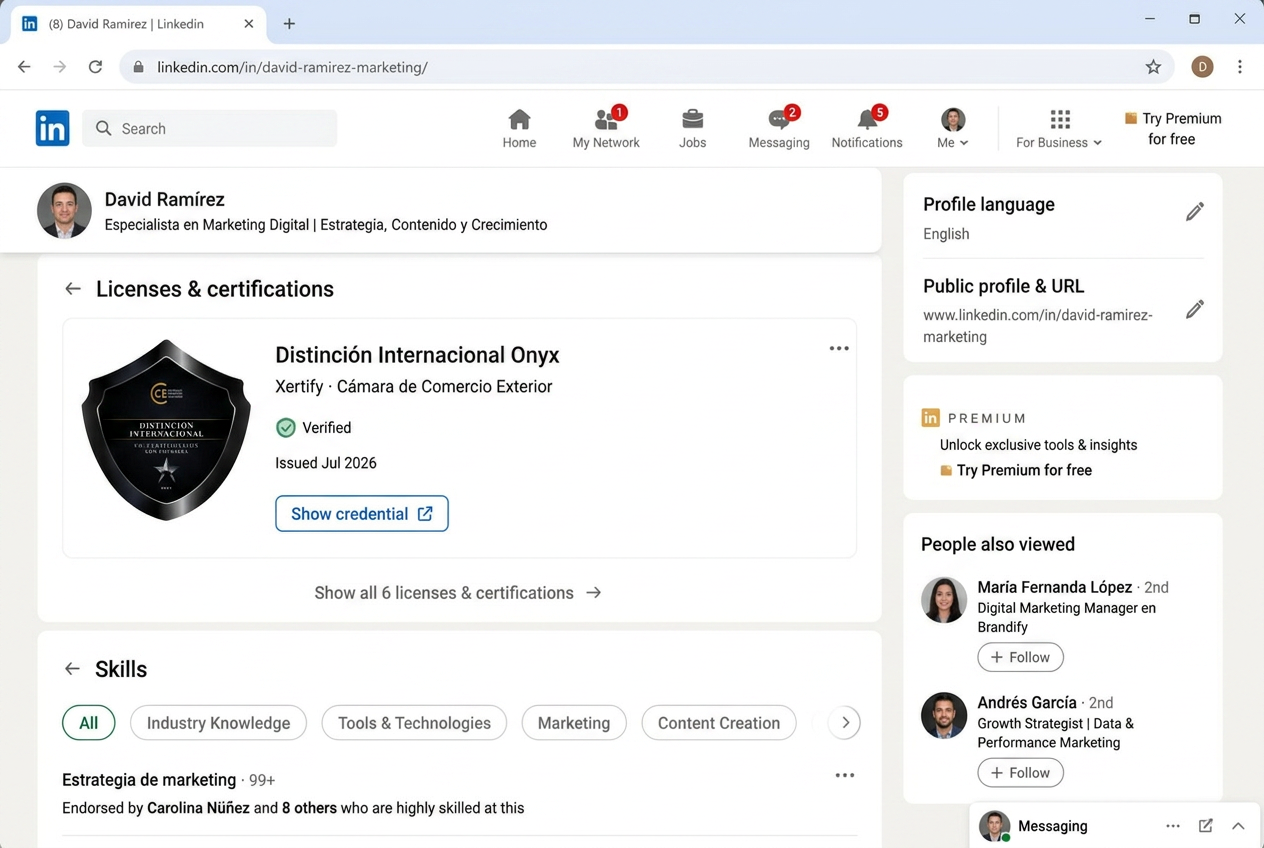Click the Try Premium for free header link

[1172, 129]
